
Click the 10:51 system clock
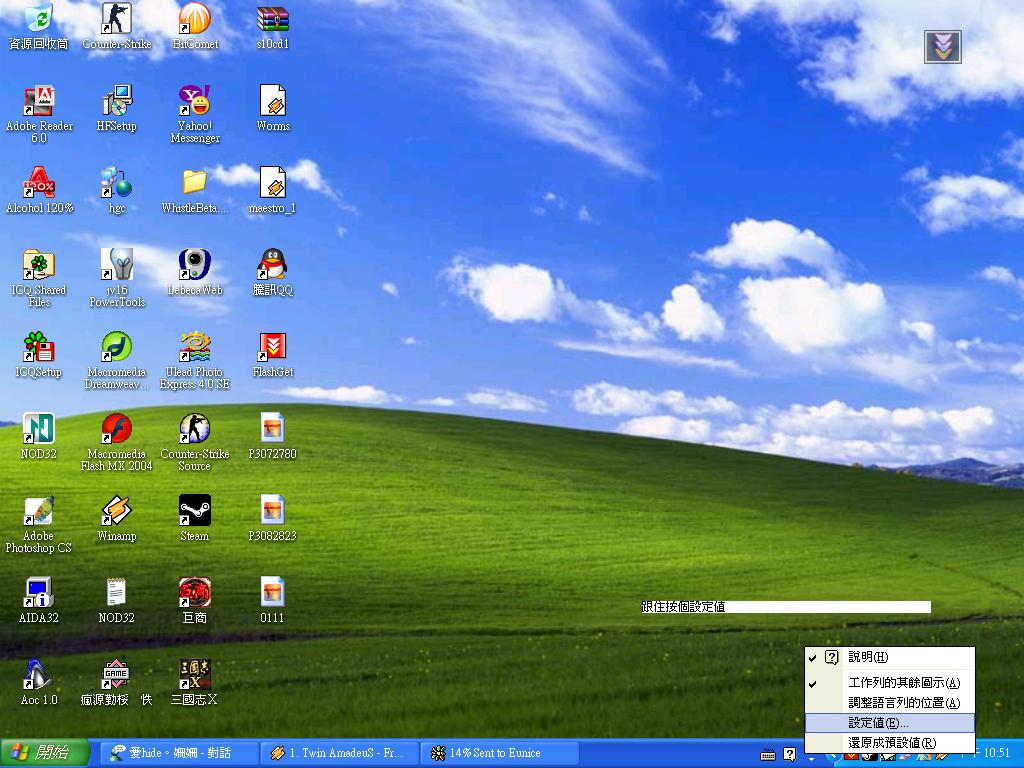pos(997,753)
